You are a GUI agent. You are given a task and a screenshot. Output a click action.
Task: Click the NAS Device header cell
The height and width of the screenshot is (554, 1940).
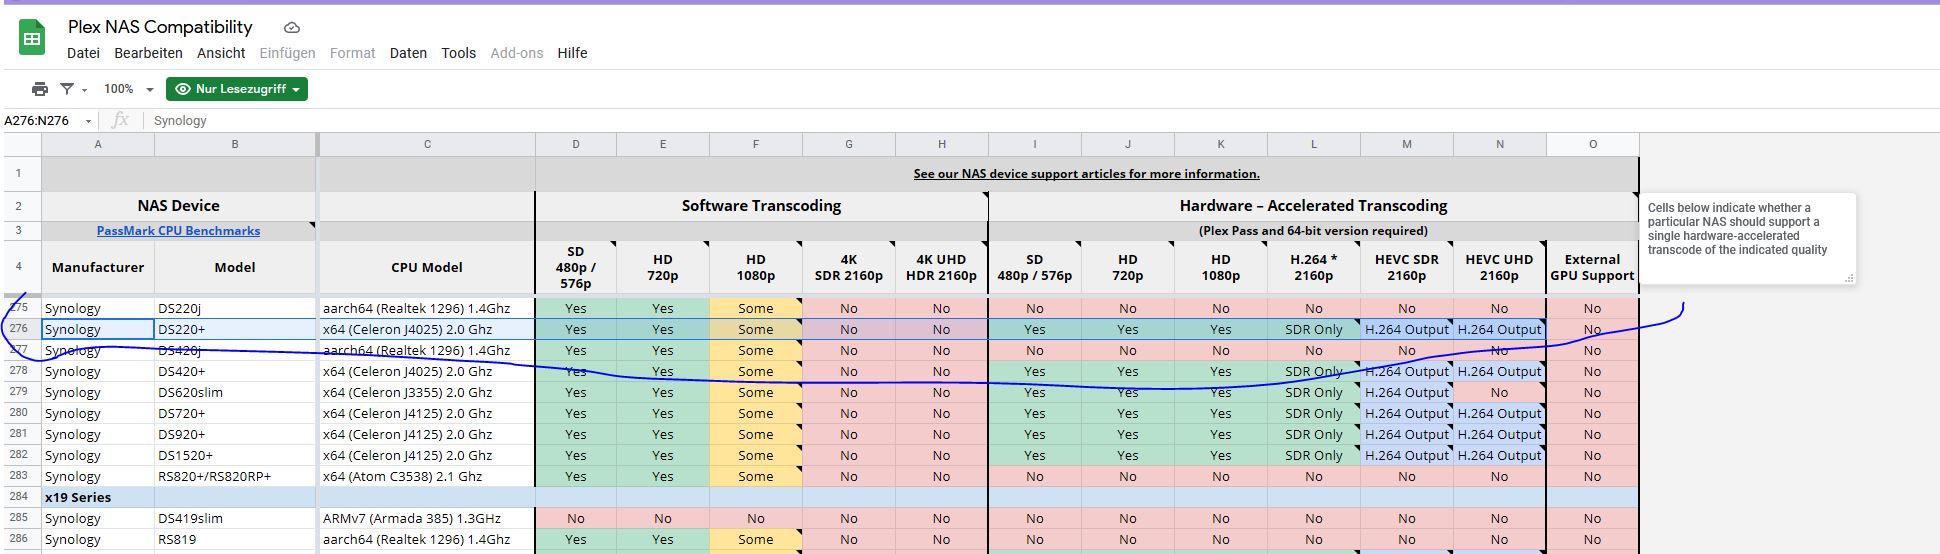click(x=178, y=206)
